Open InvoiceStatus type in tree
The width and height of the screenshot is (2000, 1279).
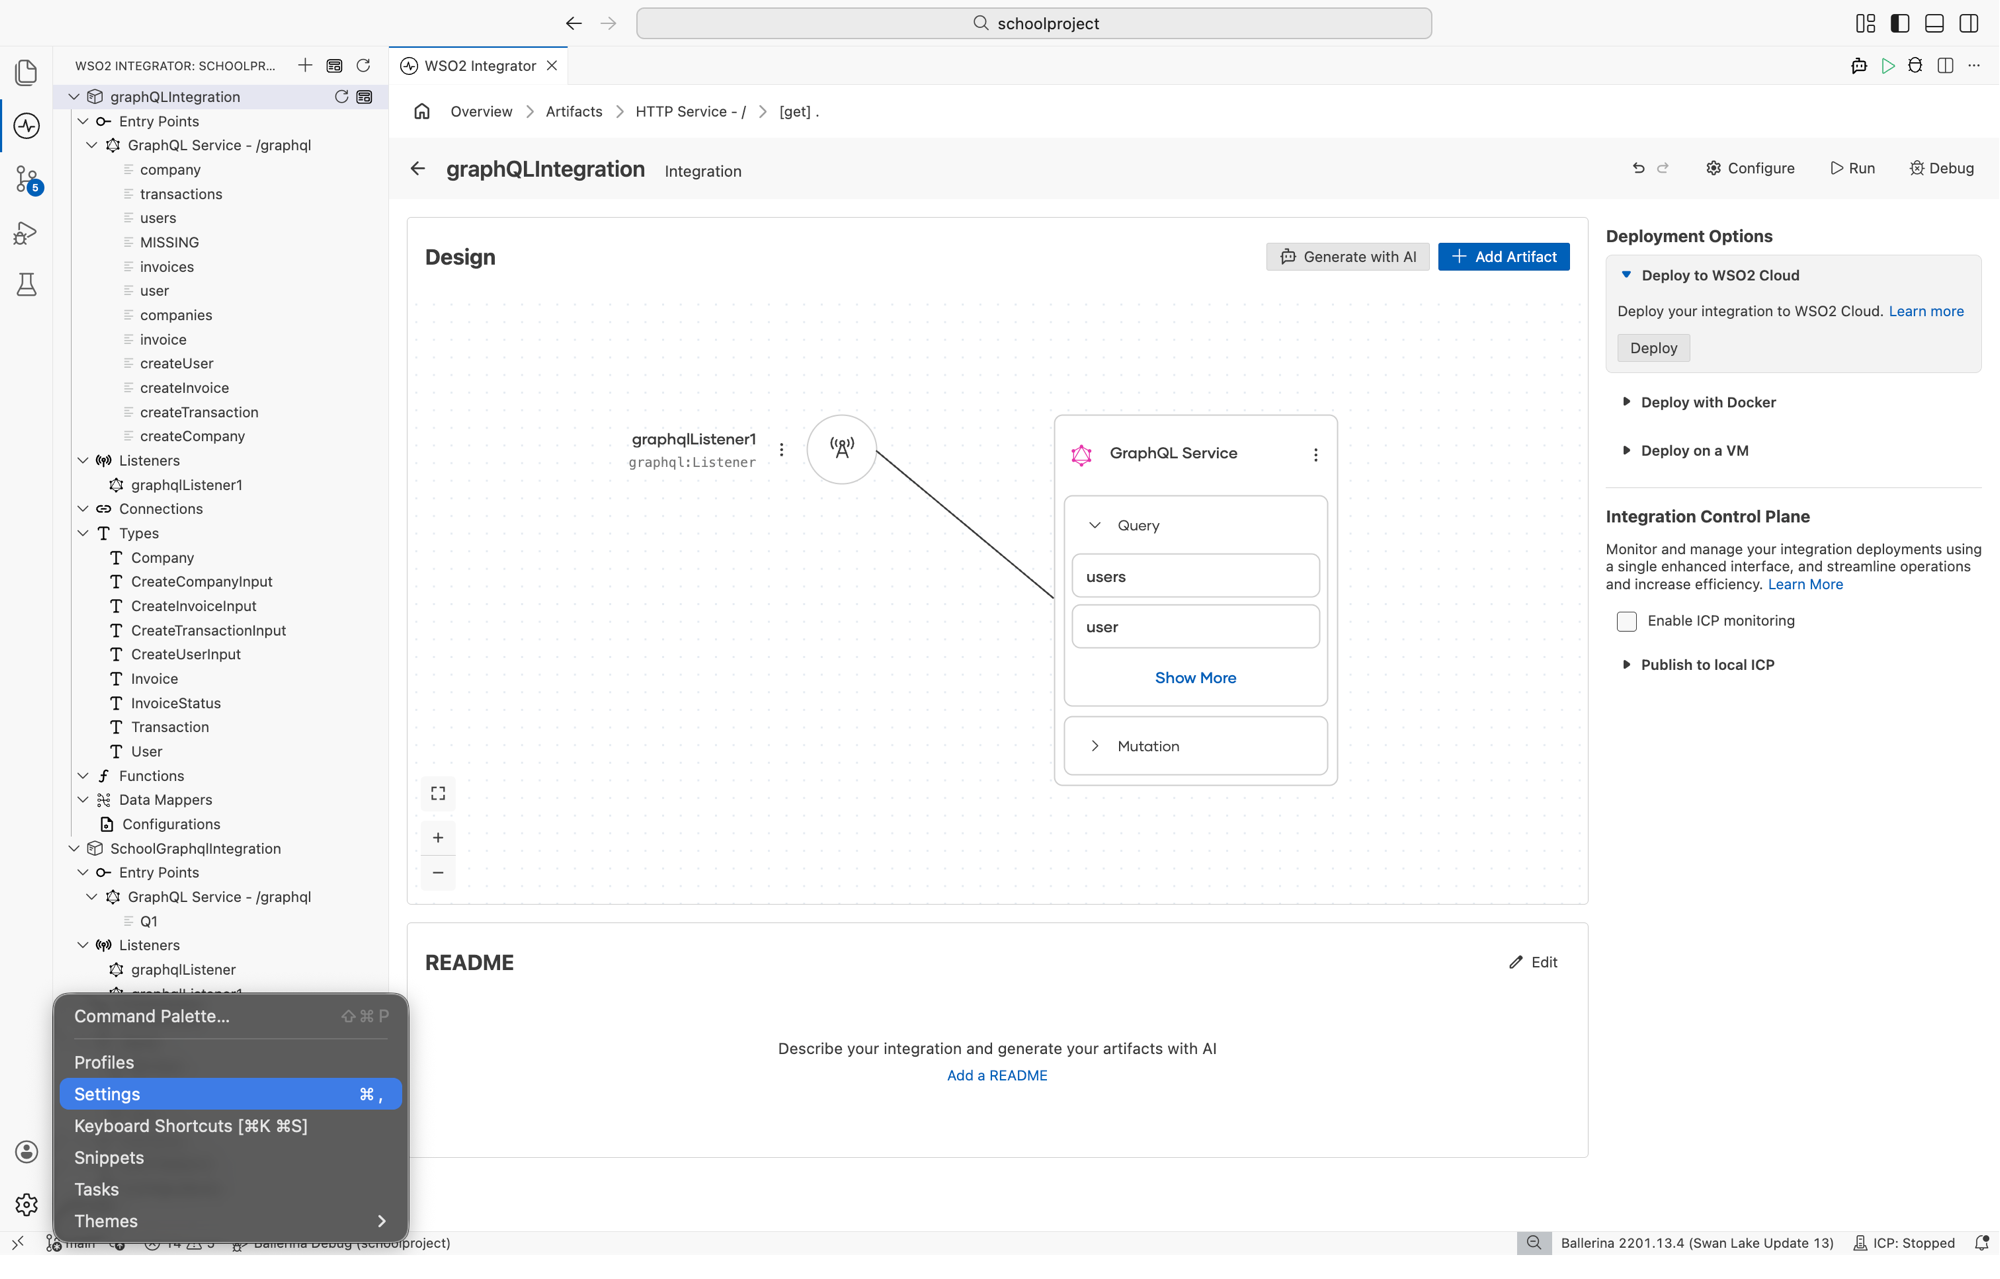[176, 704]
